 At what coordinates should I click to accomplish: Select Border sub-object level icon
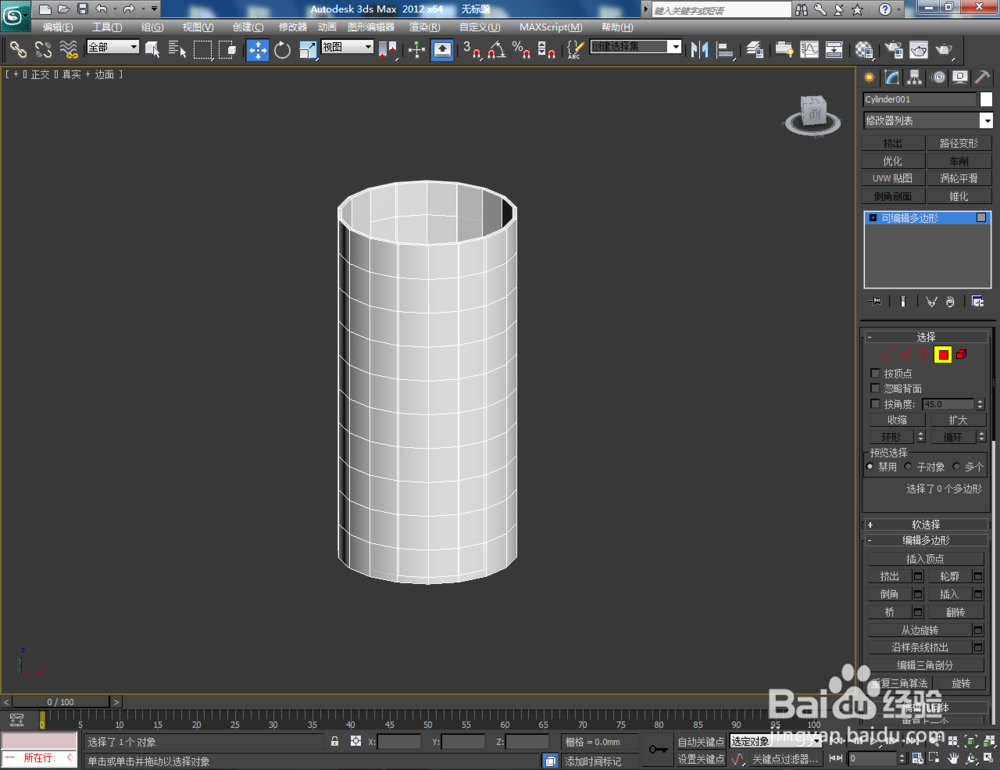[x=923, y=355]
